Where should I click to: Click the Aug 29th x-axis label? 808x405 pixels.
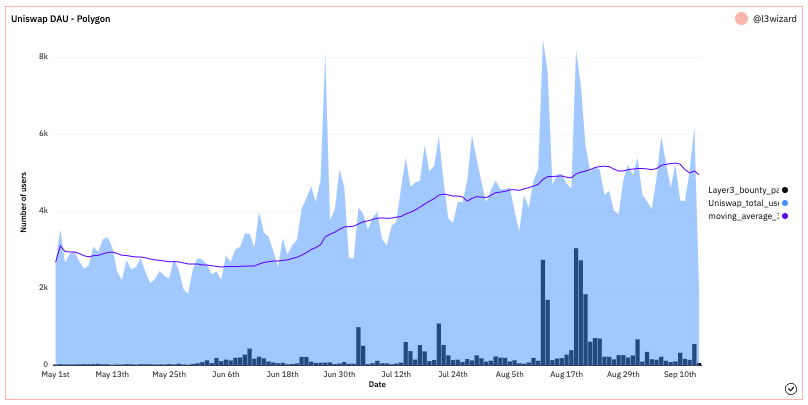(622, 375)
